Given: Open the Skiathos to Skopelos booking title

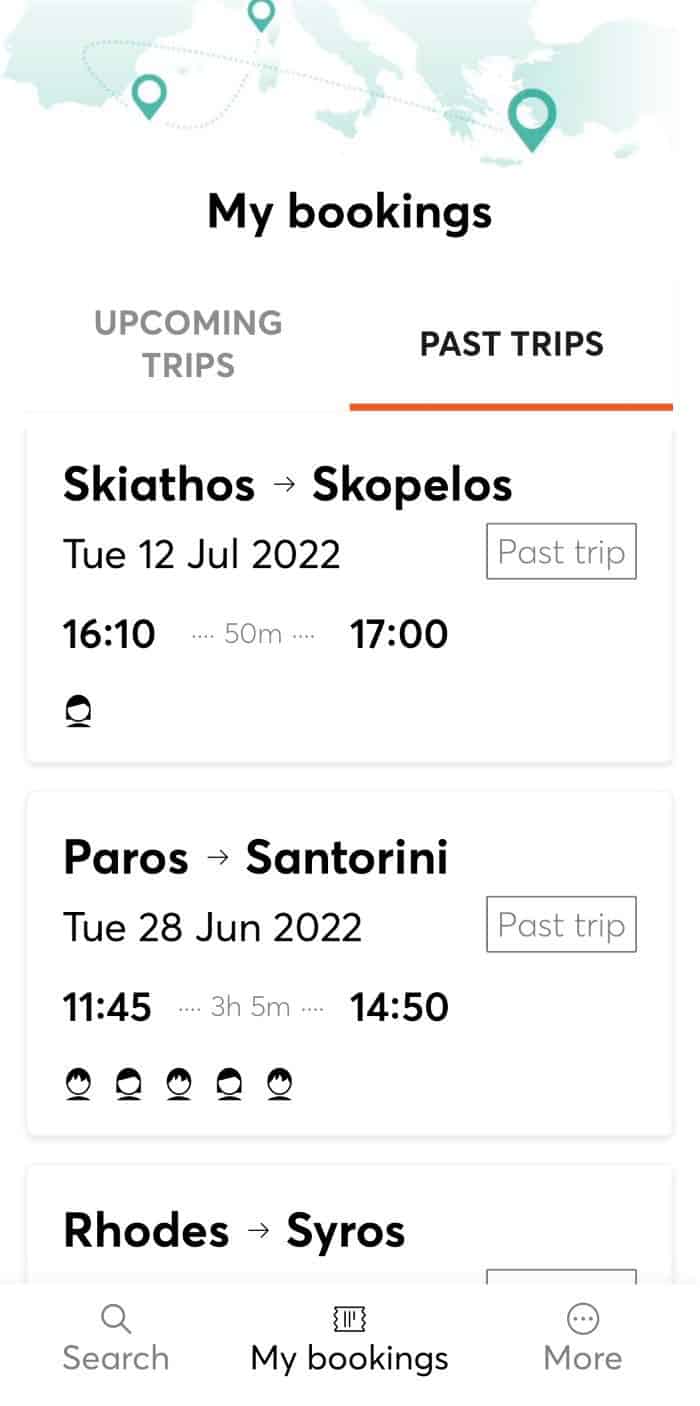Looking at the screenshot, I should [287, 485].
